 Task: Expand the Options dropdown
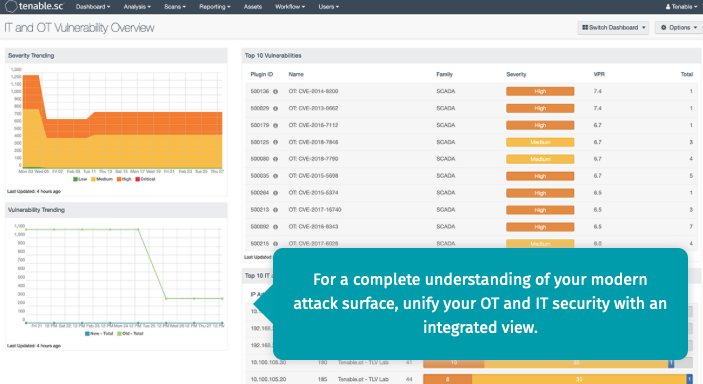pos(679,27)
